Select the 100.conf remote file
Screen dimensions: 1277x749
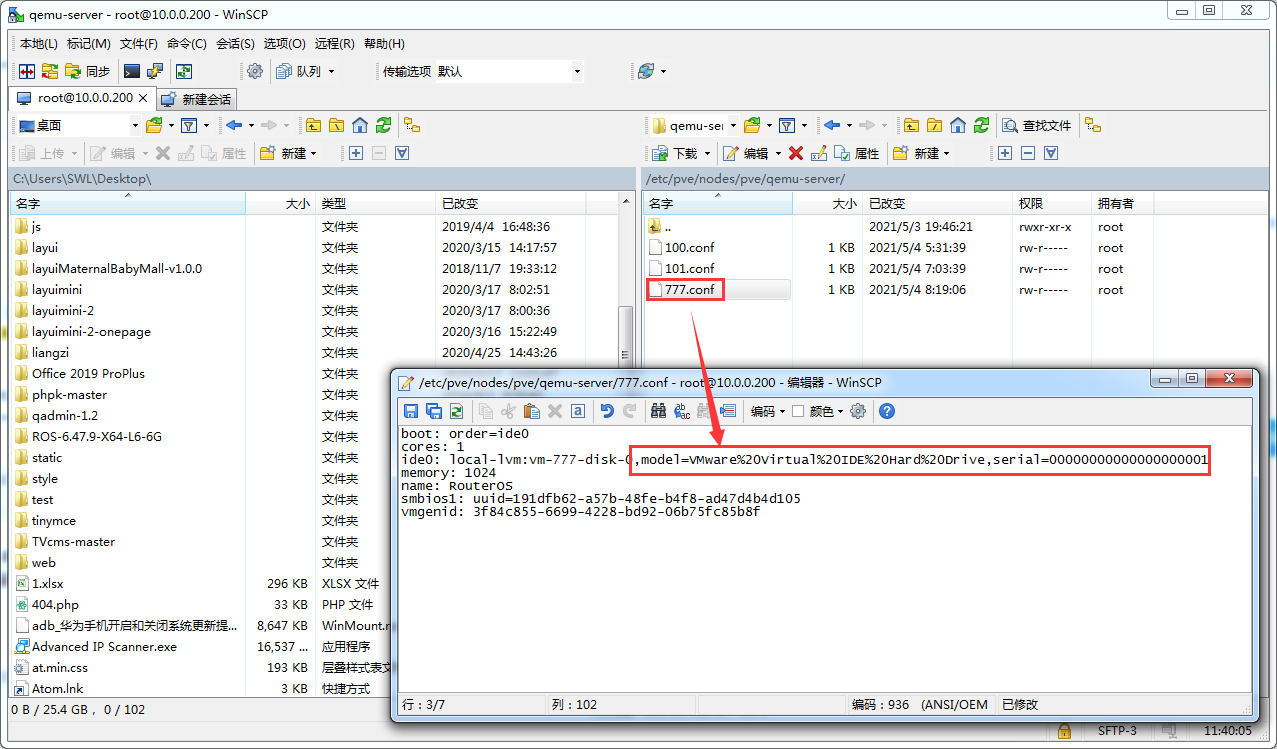[x=690, y=248]
